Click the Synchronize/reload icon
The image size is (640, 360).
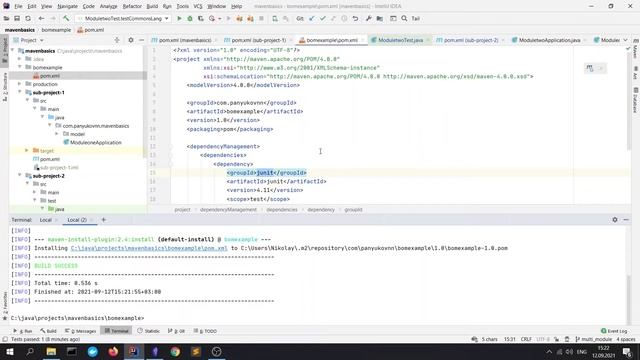(x=28, y=18)
